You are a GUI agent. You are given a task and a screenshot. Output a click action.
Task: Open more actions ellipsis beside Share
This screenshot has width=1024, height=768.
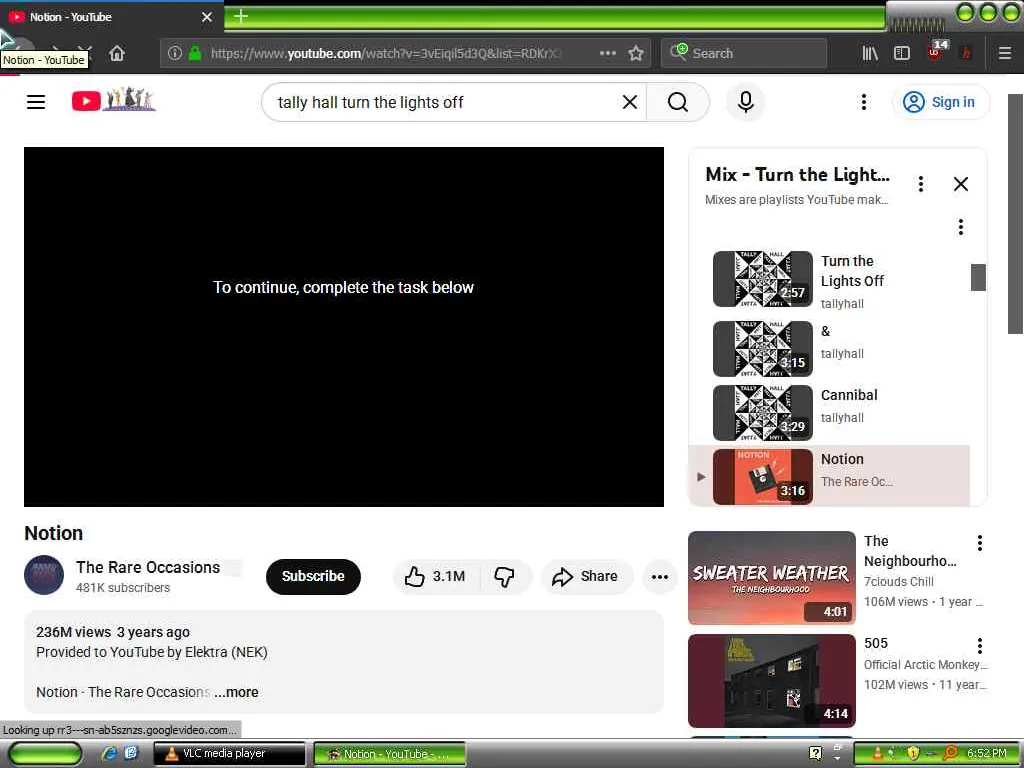coord(660,577)
